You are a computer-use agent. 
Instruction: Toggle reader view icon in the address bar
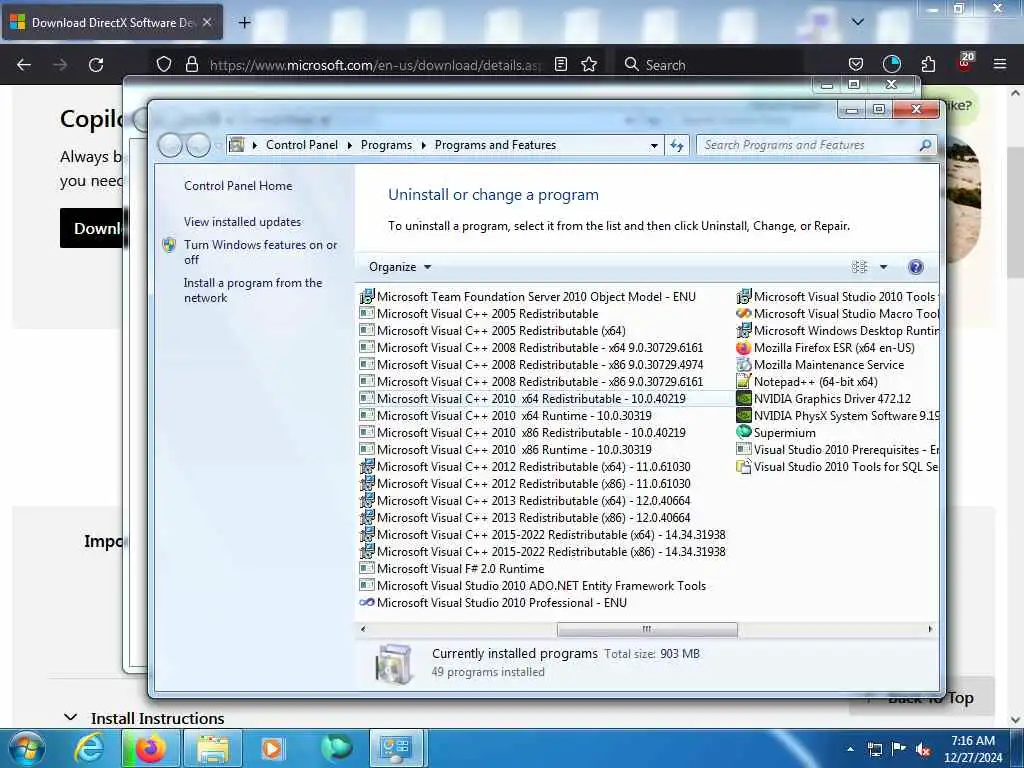pyautogui.click(x=560, y=64)
